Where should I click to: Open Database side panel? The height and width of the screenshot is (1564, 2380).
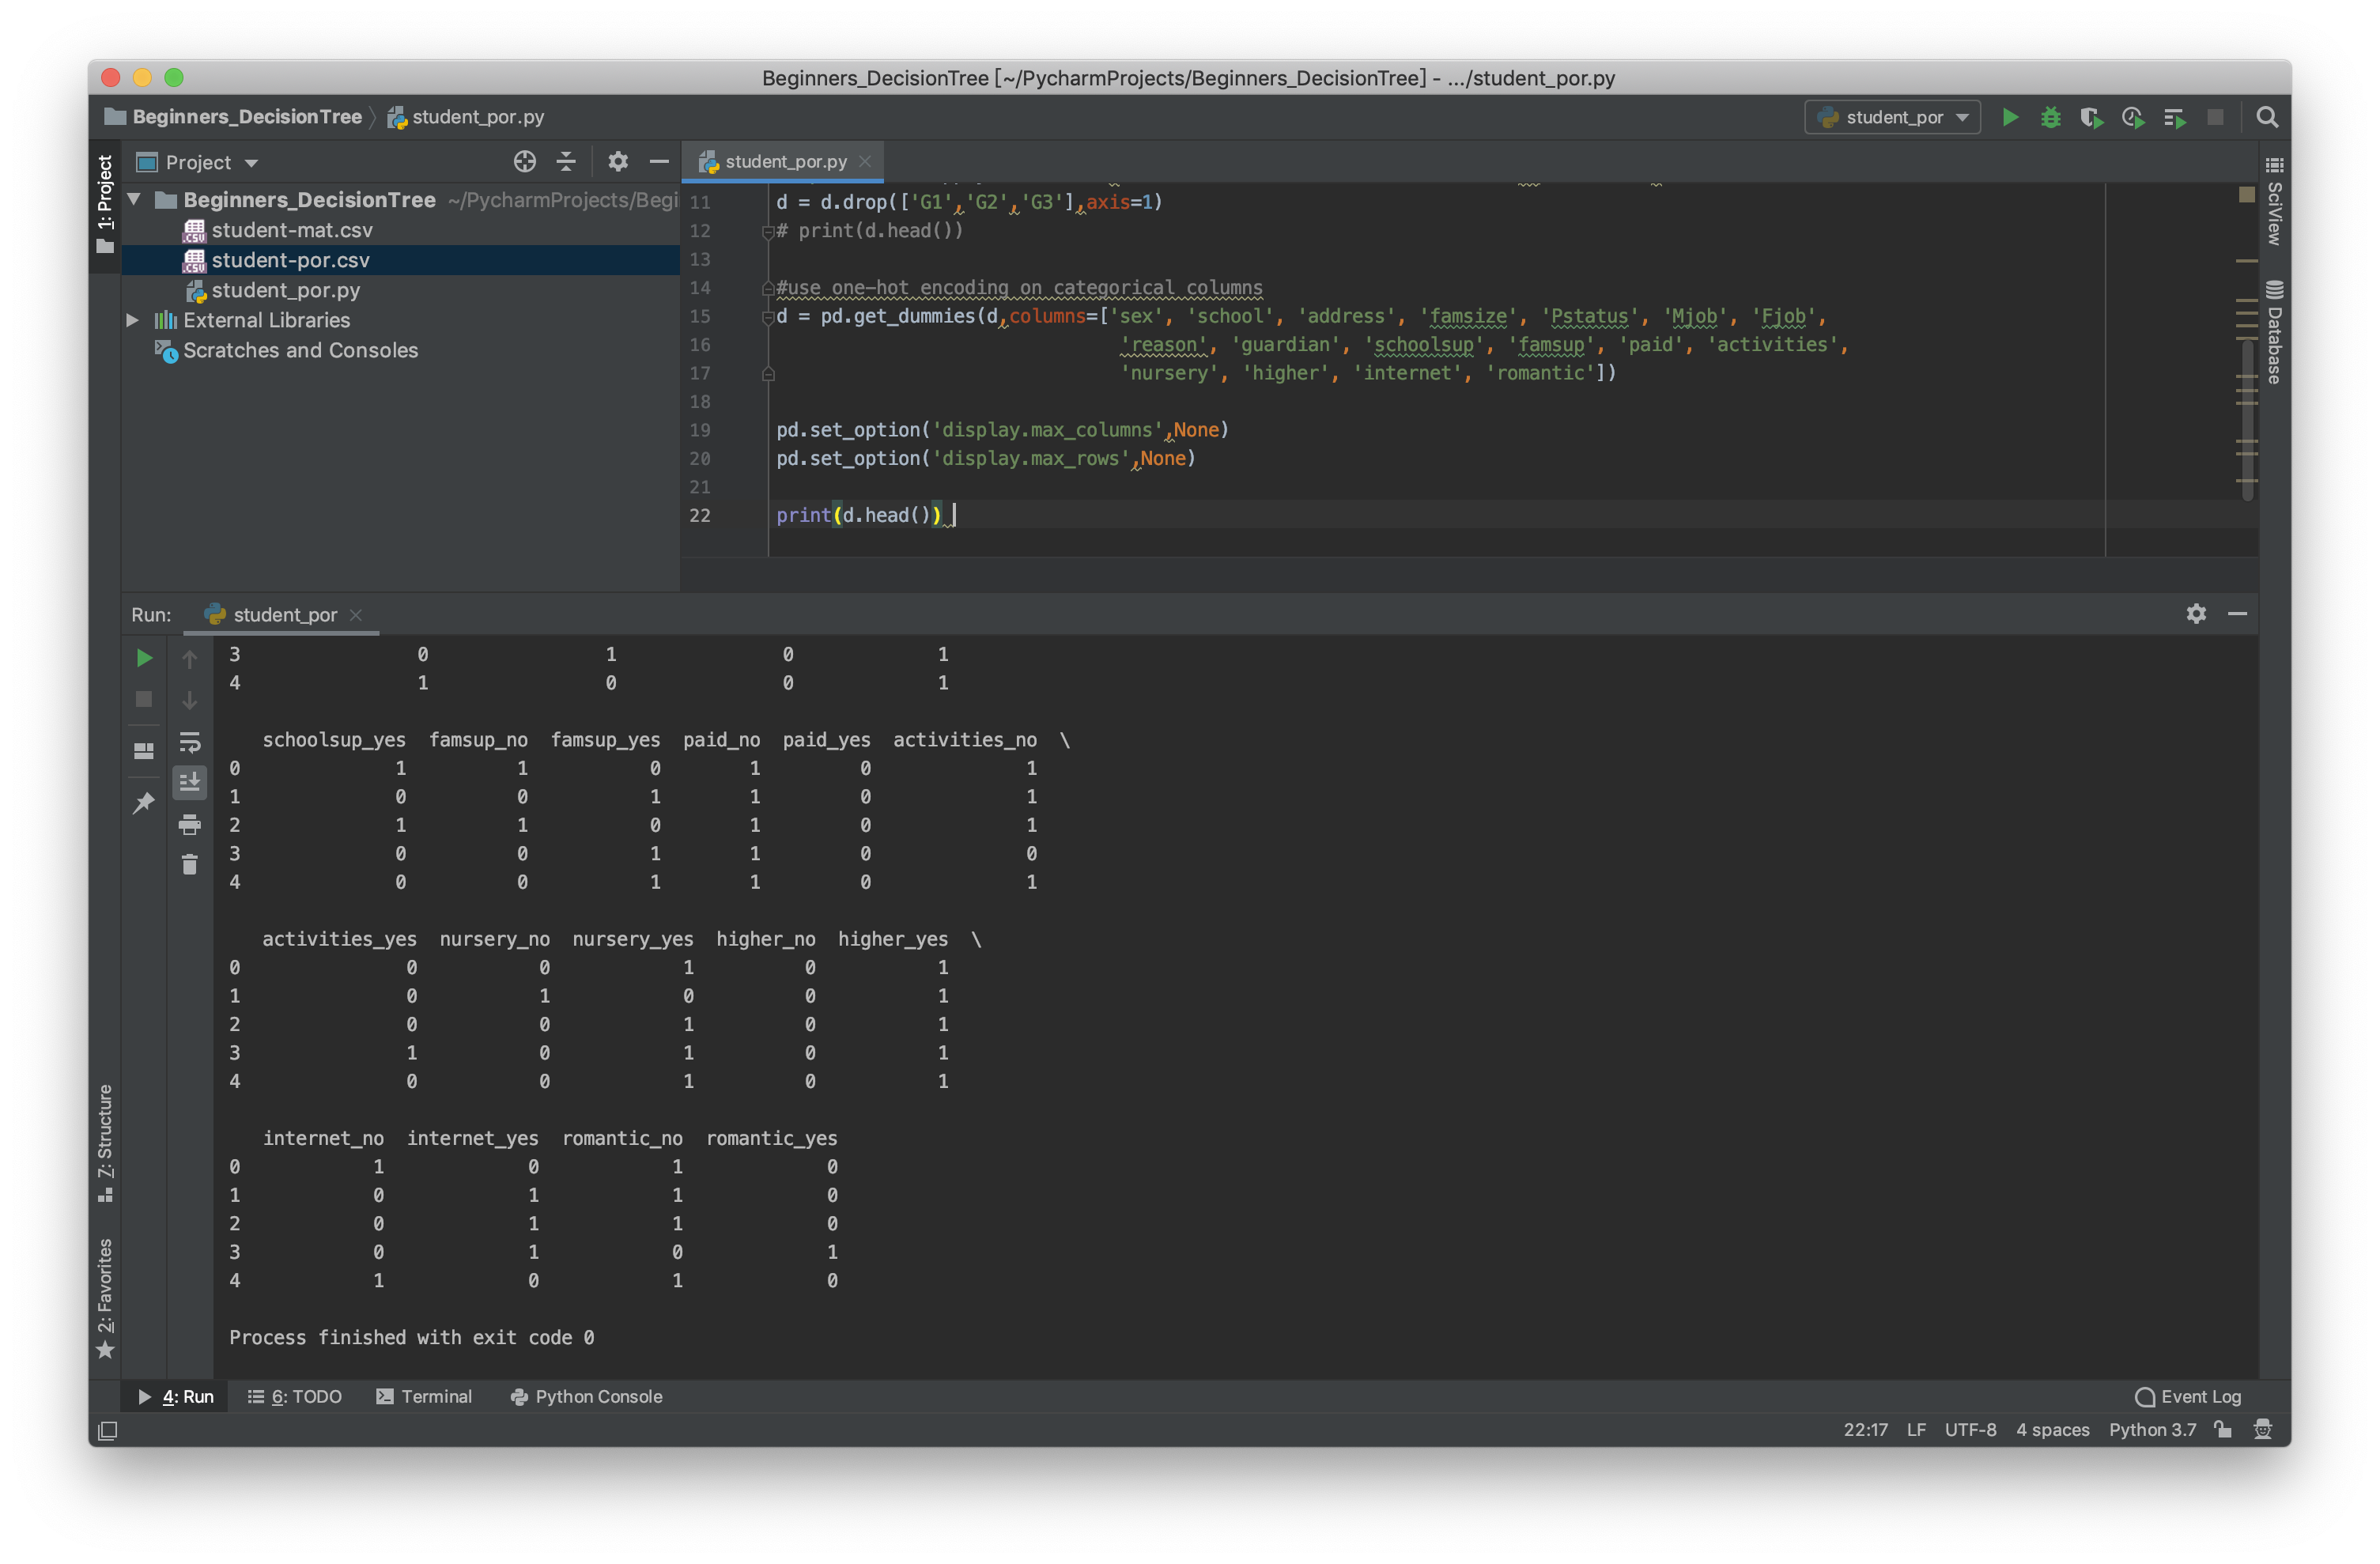tap(2274, 332)
